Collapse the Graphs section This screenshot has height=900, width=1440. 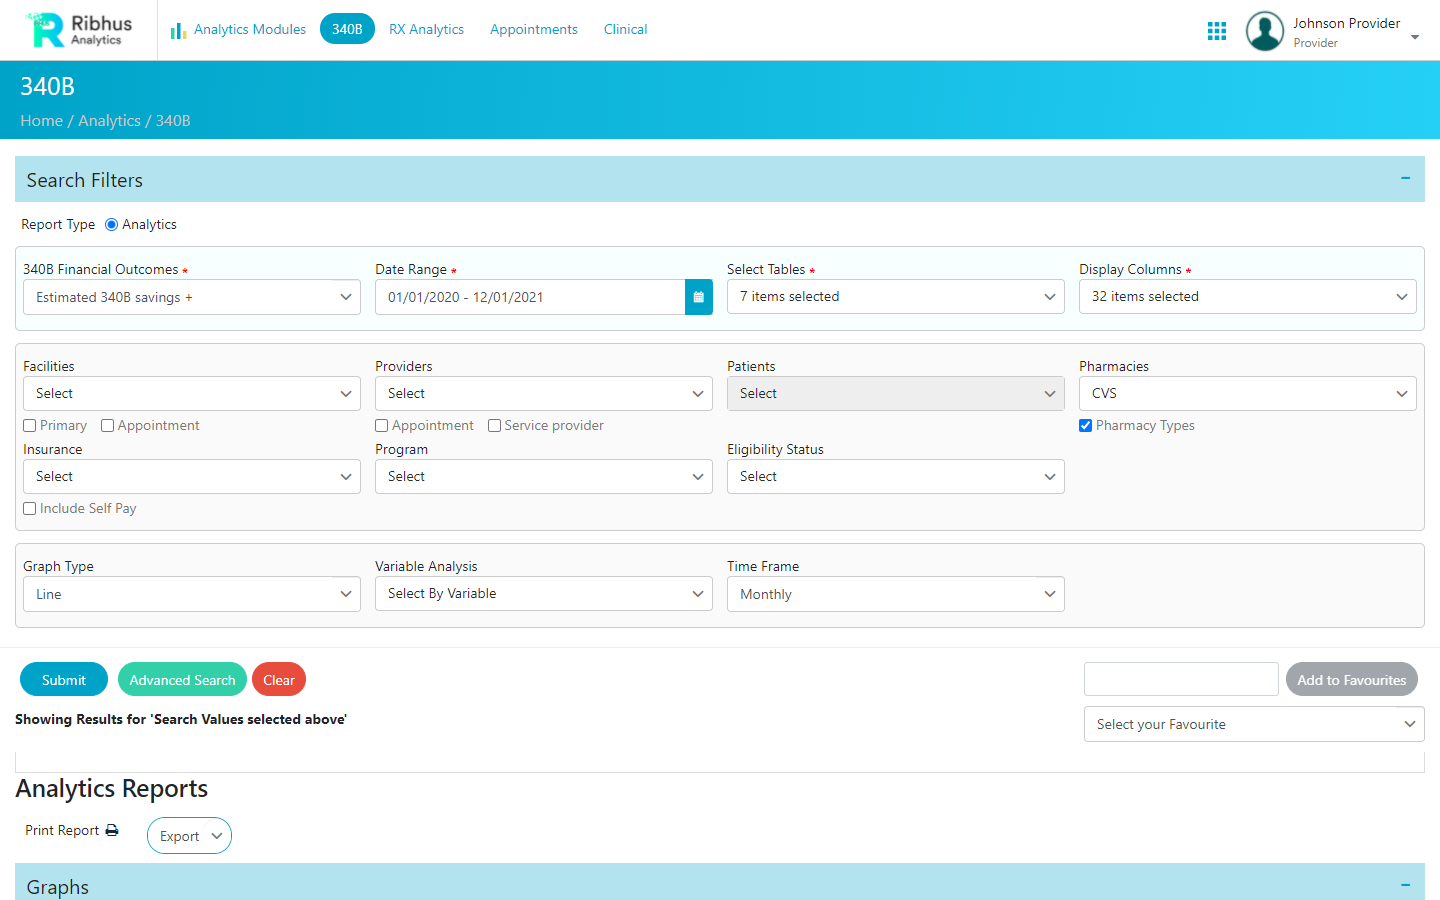coord(1405,885)
